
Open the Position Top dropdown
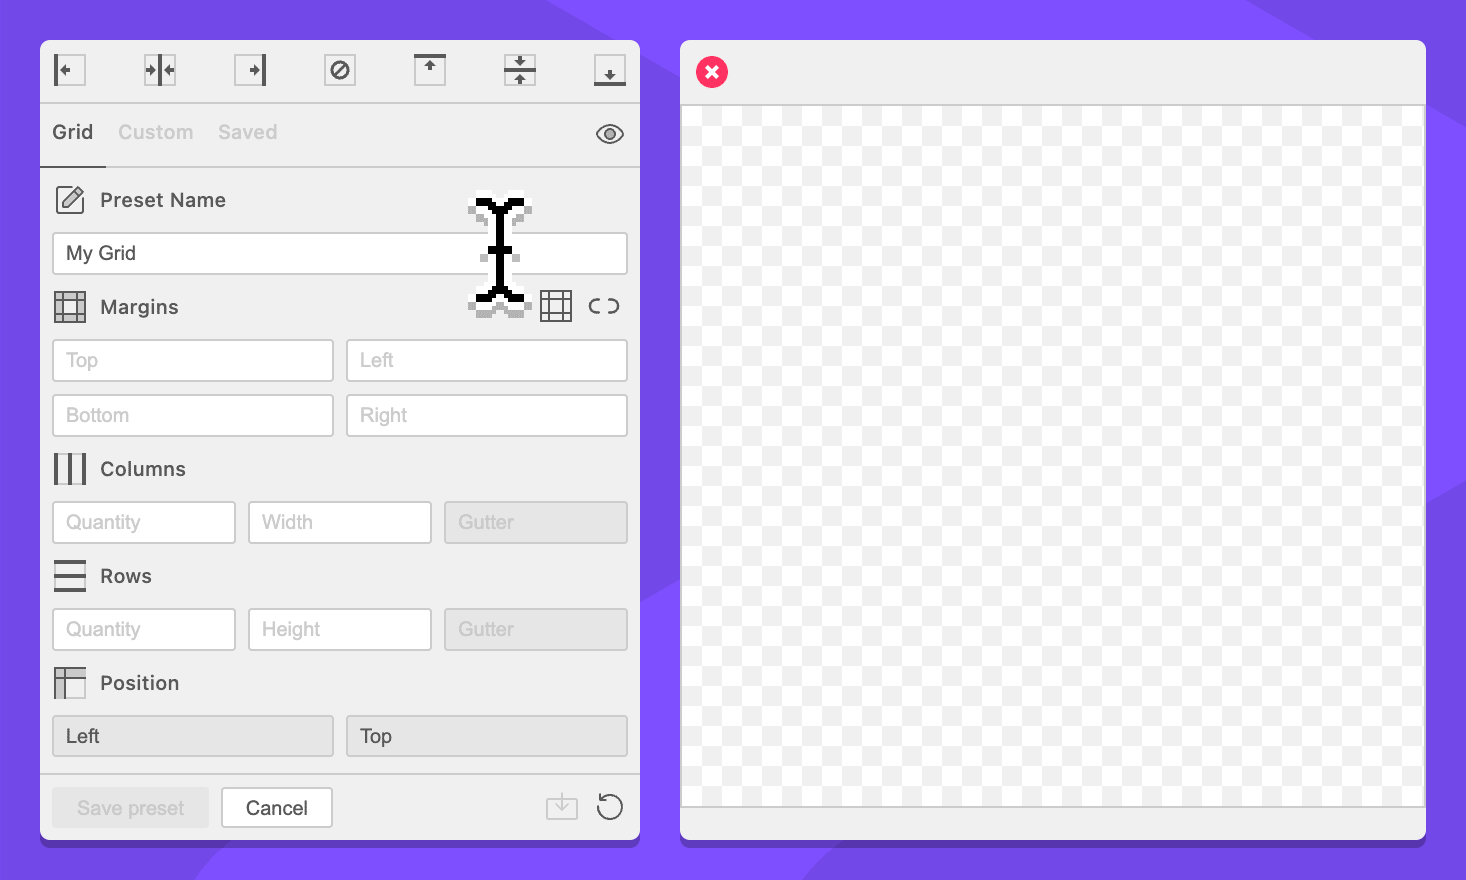point(486,736)
